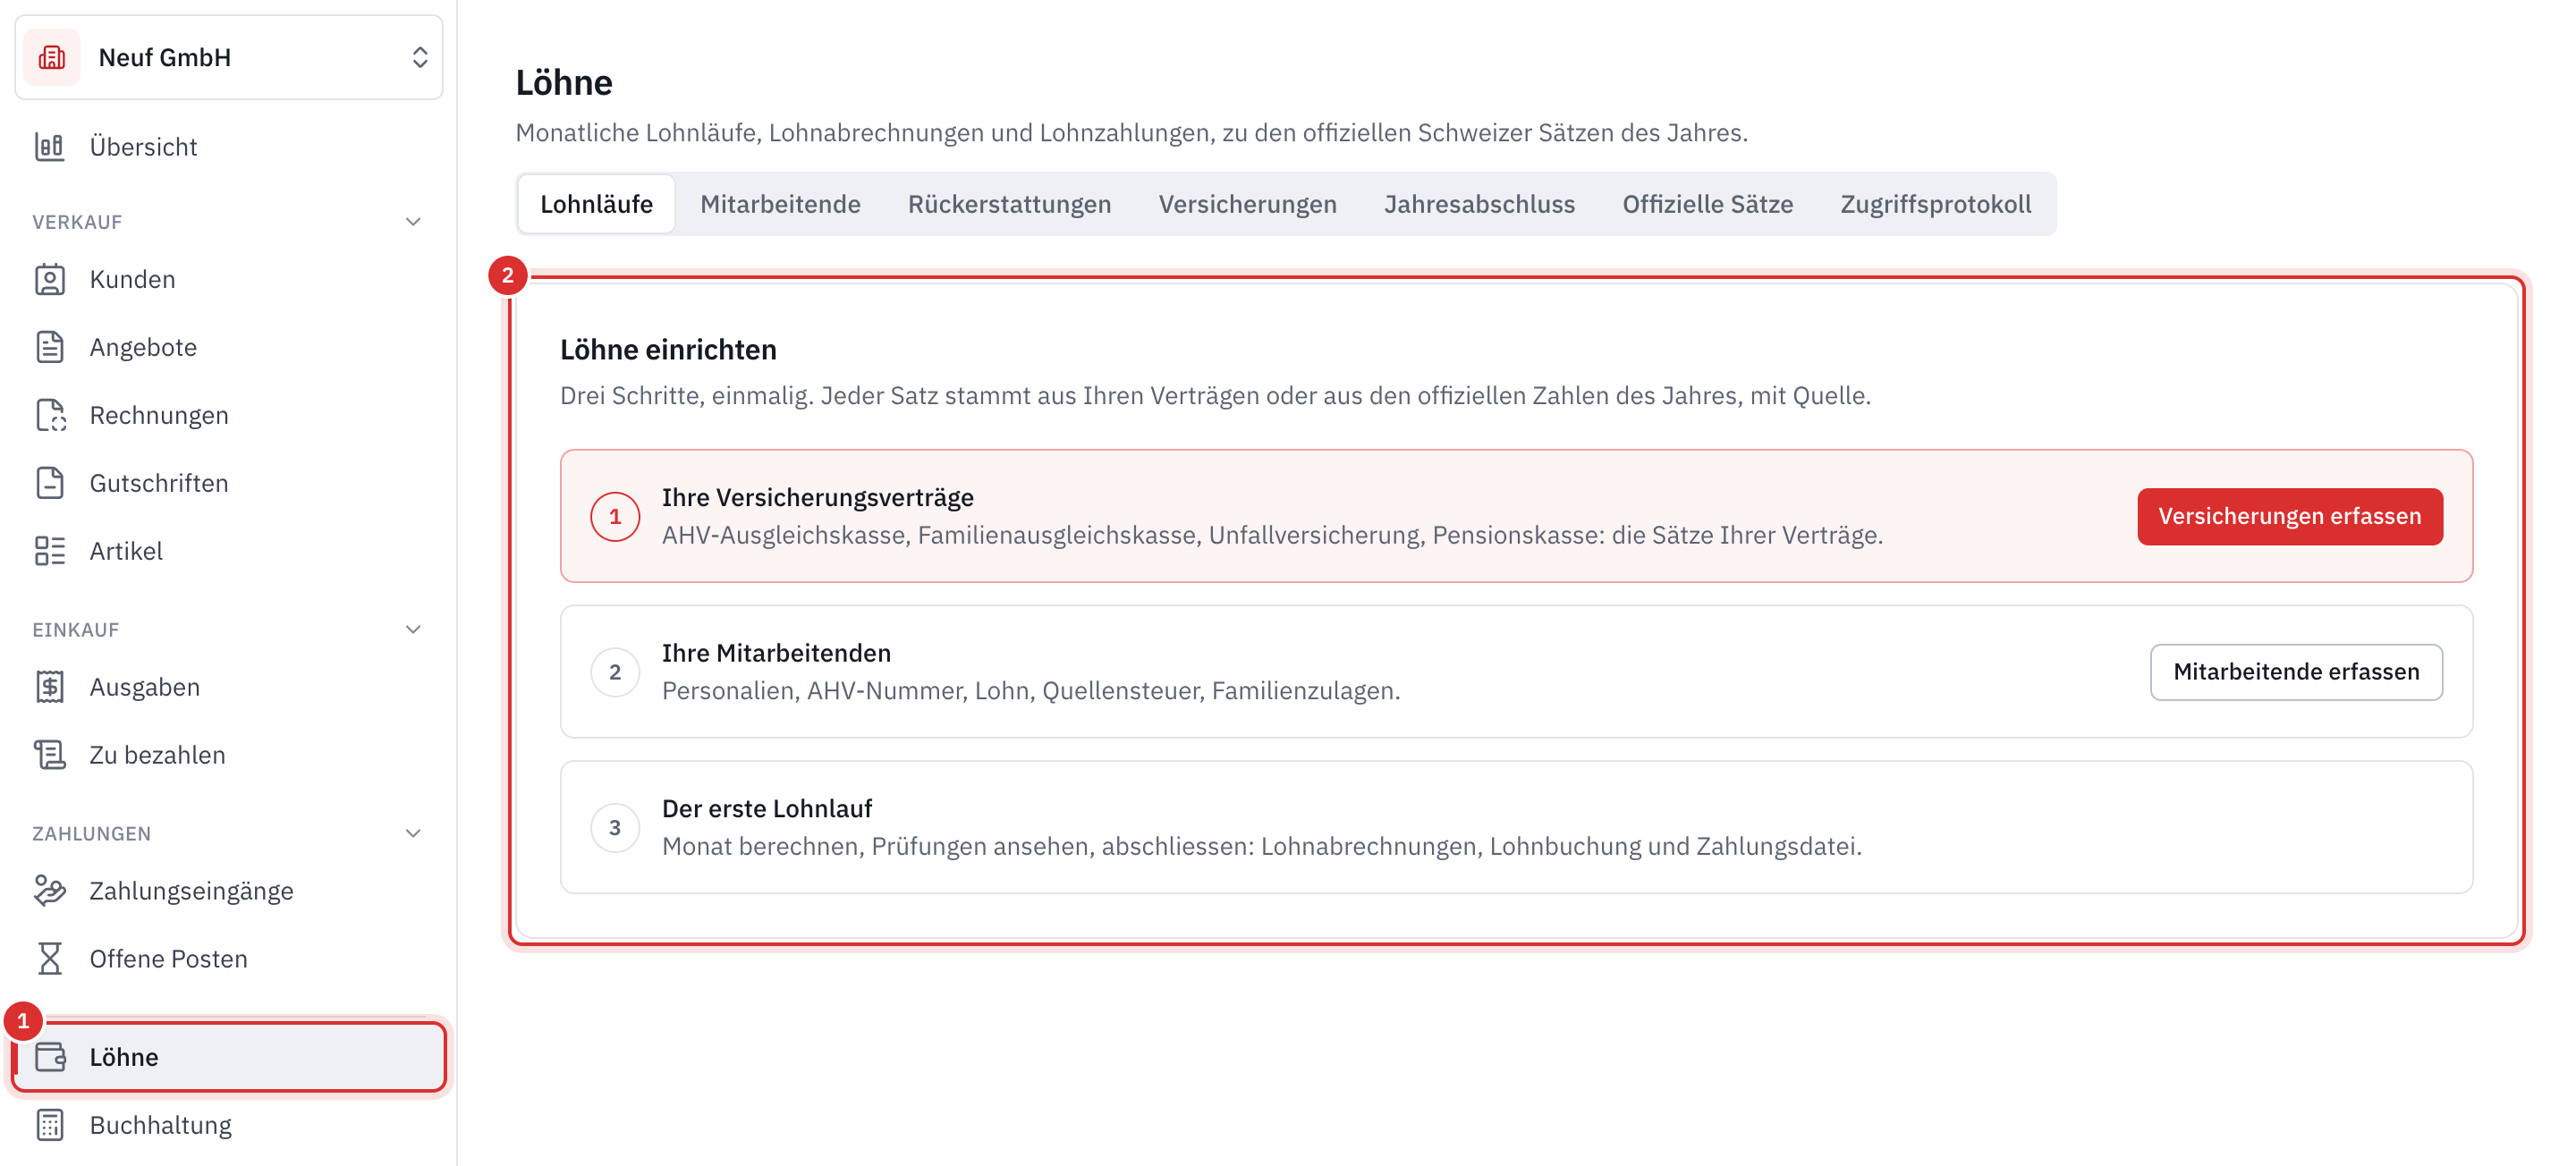Image resolution: width=2576 pixels, height=1166 pixels.
Task: Open the Neuf GmbH company switcher chevrons
Action: click(420, 57)
